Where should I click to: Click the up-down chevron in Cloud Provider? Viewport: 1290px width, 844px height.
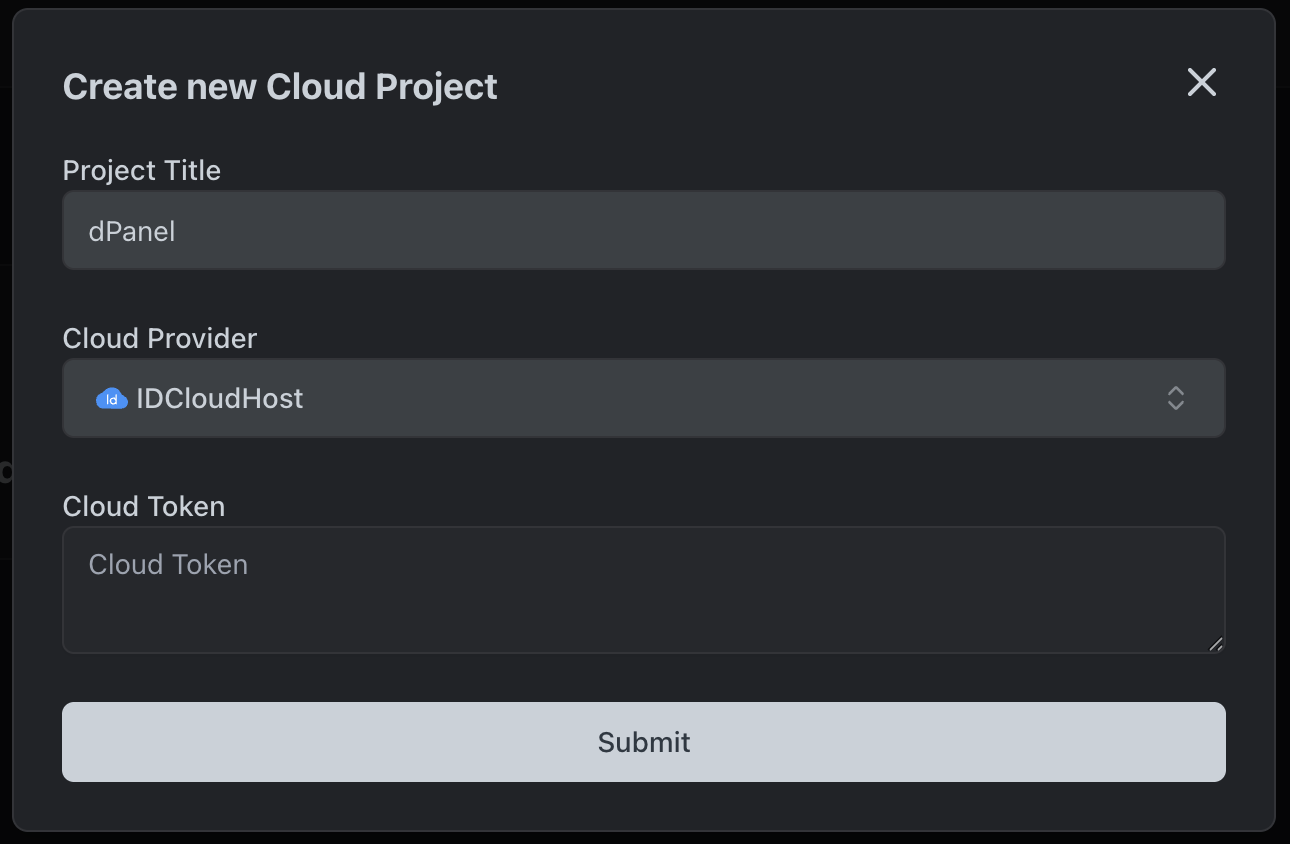coord(1175,398)
